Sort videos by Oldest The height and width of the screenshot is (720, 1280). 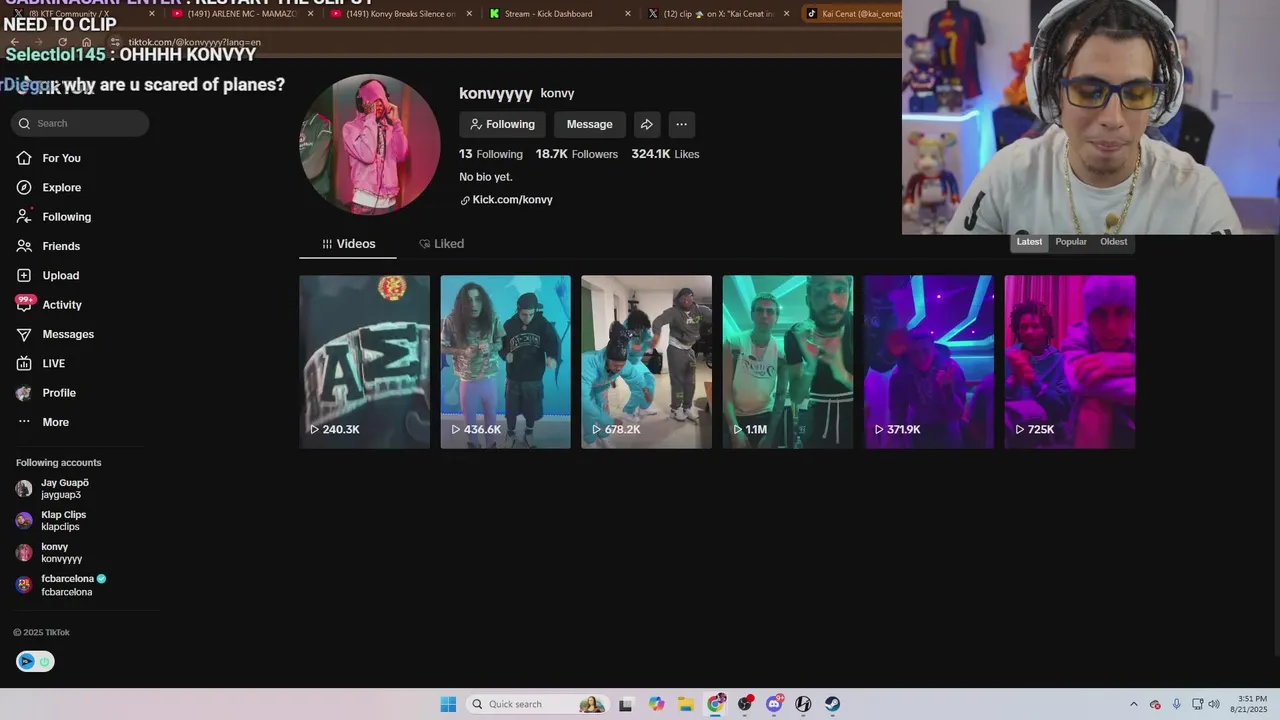1113,242
